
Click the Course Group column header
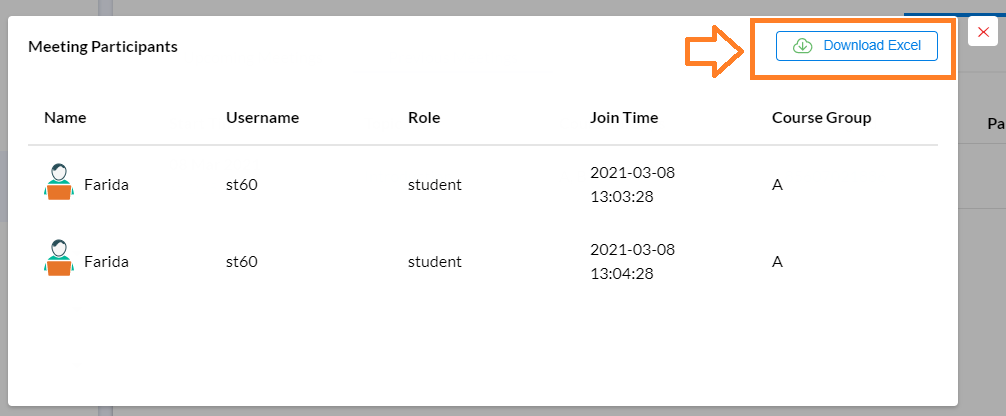tap(821, 118)
